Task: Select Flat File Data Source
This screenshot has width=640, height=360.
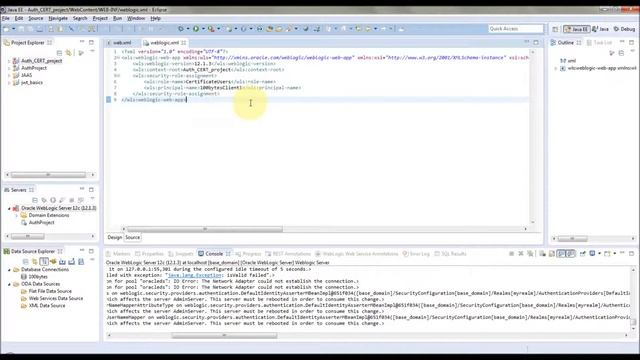Action: pyautogui.click(x=50, y=291)
